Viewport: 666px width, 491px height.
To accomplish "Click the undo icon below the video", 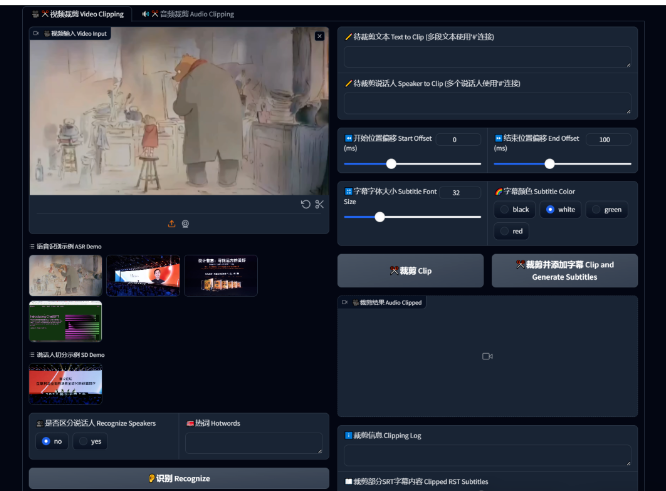I will (x=305, y=204).
